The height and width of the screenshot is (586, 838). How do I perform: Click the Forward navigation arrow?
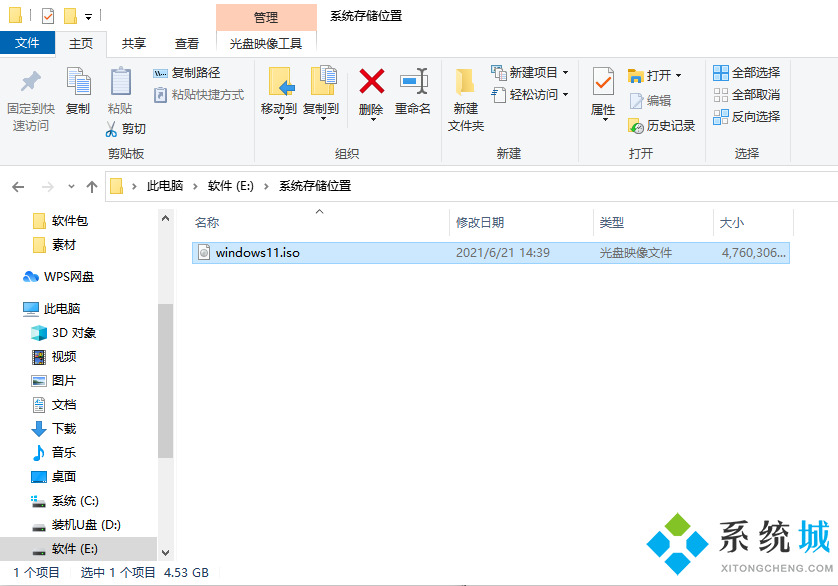tap(48, 187)
